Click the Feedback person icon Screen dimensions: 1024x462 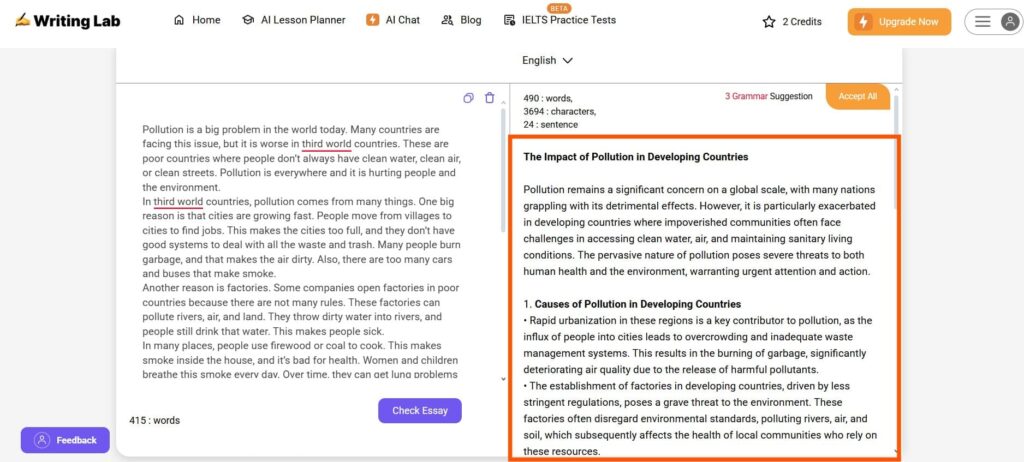coord(42,440)
